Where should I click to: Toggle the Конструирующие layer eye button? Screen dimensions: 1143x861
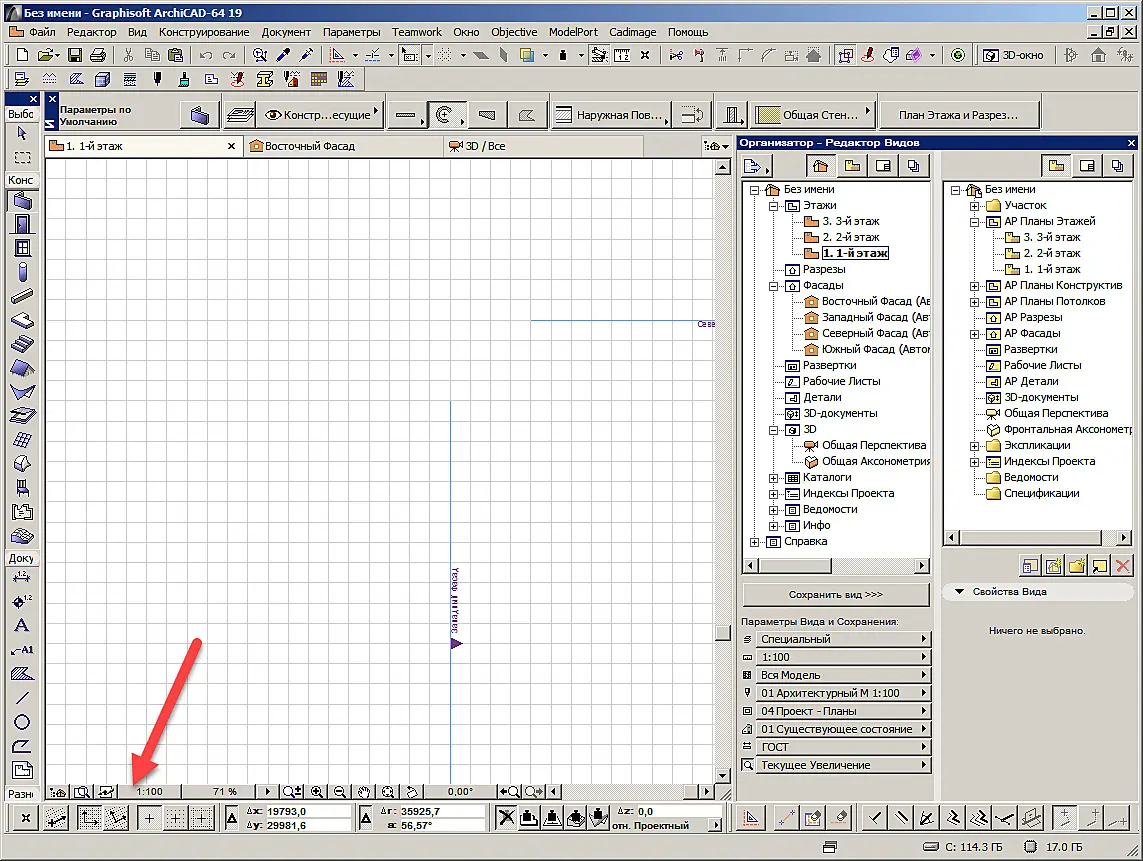[321, 114]
